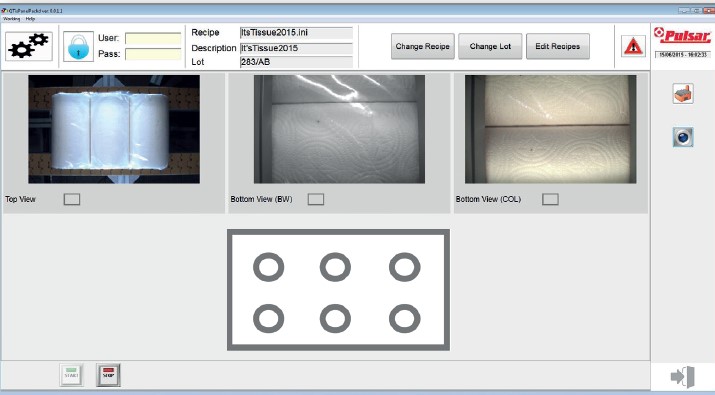Toggle the Bottom View (BW) checkbox
Image resolution: width=715 pixels, height=395 pixels.
point(316,199)
